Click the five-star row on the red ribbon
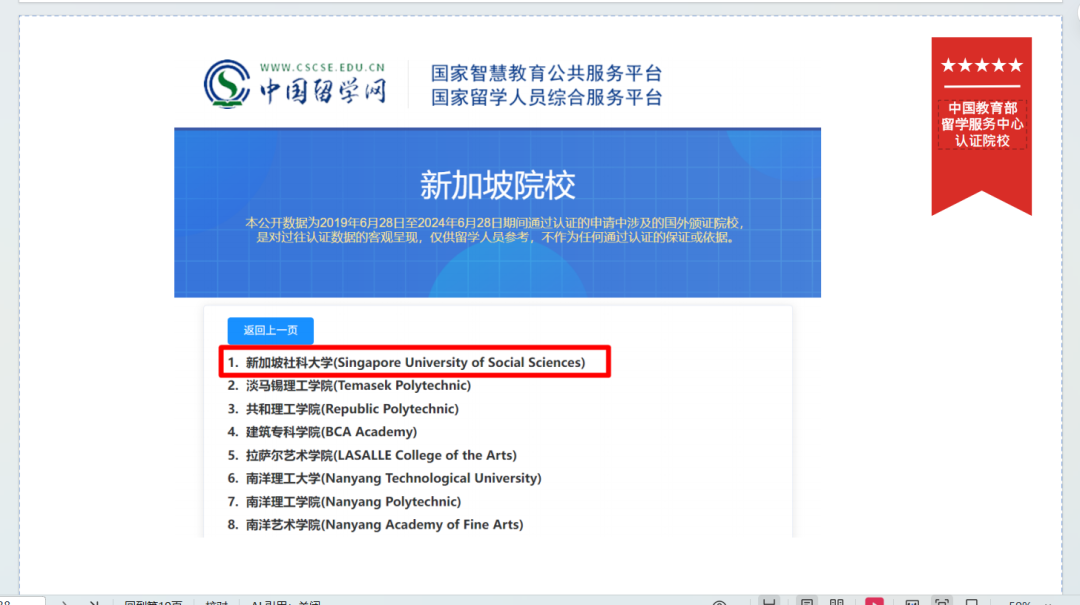The height and width of the screenshot is (605, 1080). click(x=982, y=65)
